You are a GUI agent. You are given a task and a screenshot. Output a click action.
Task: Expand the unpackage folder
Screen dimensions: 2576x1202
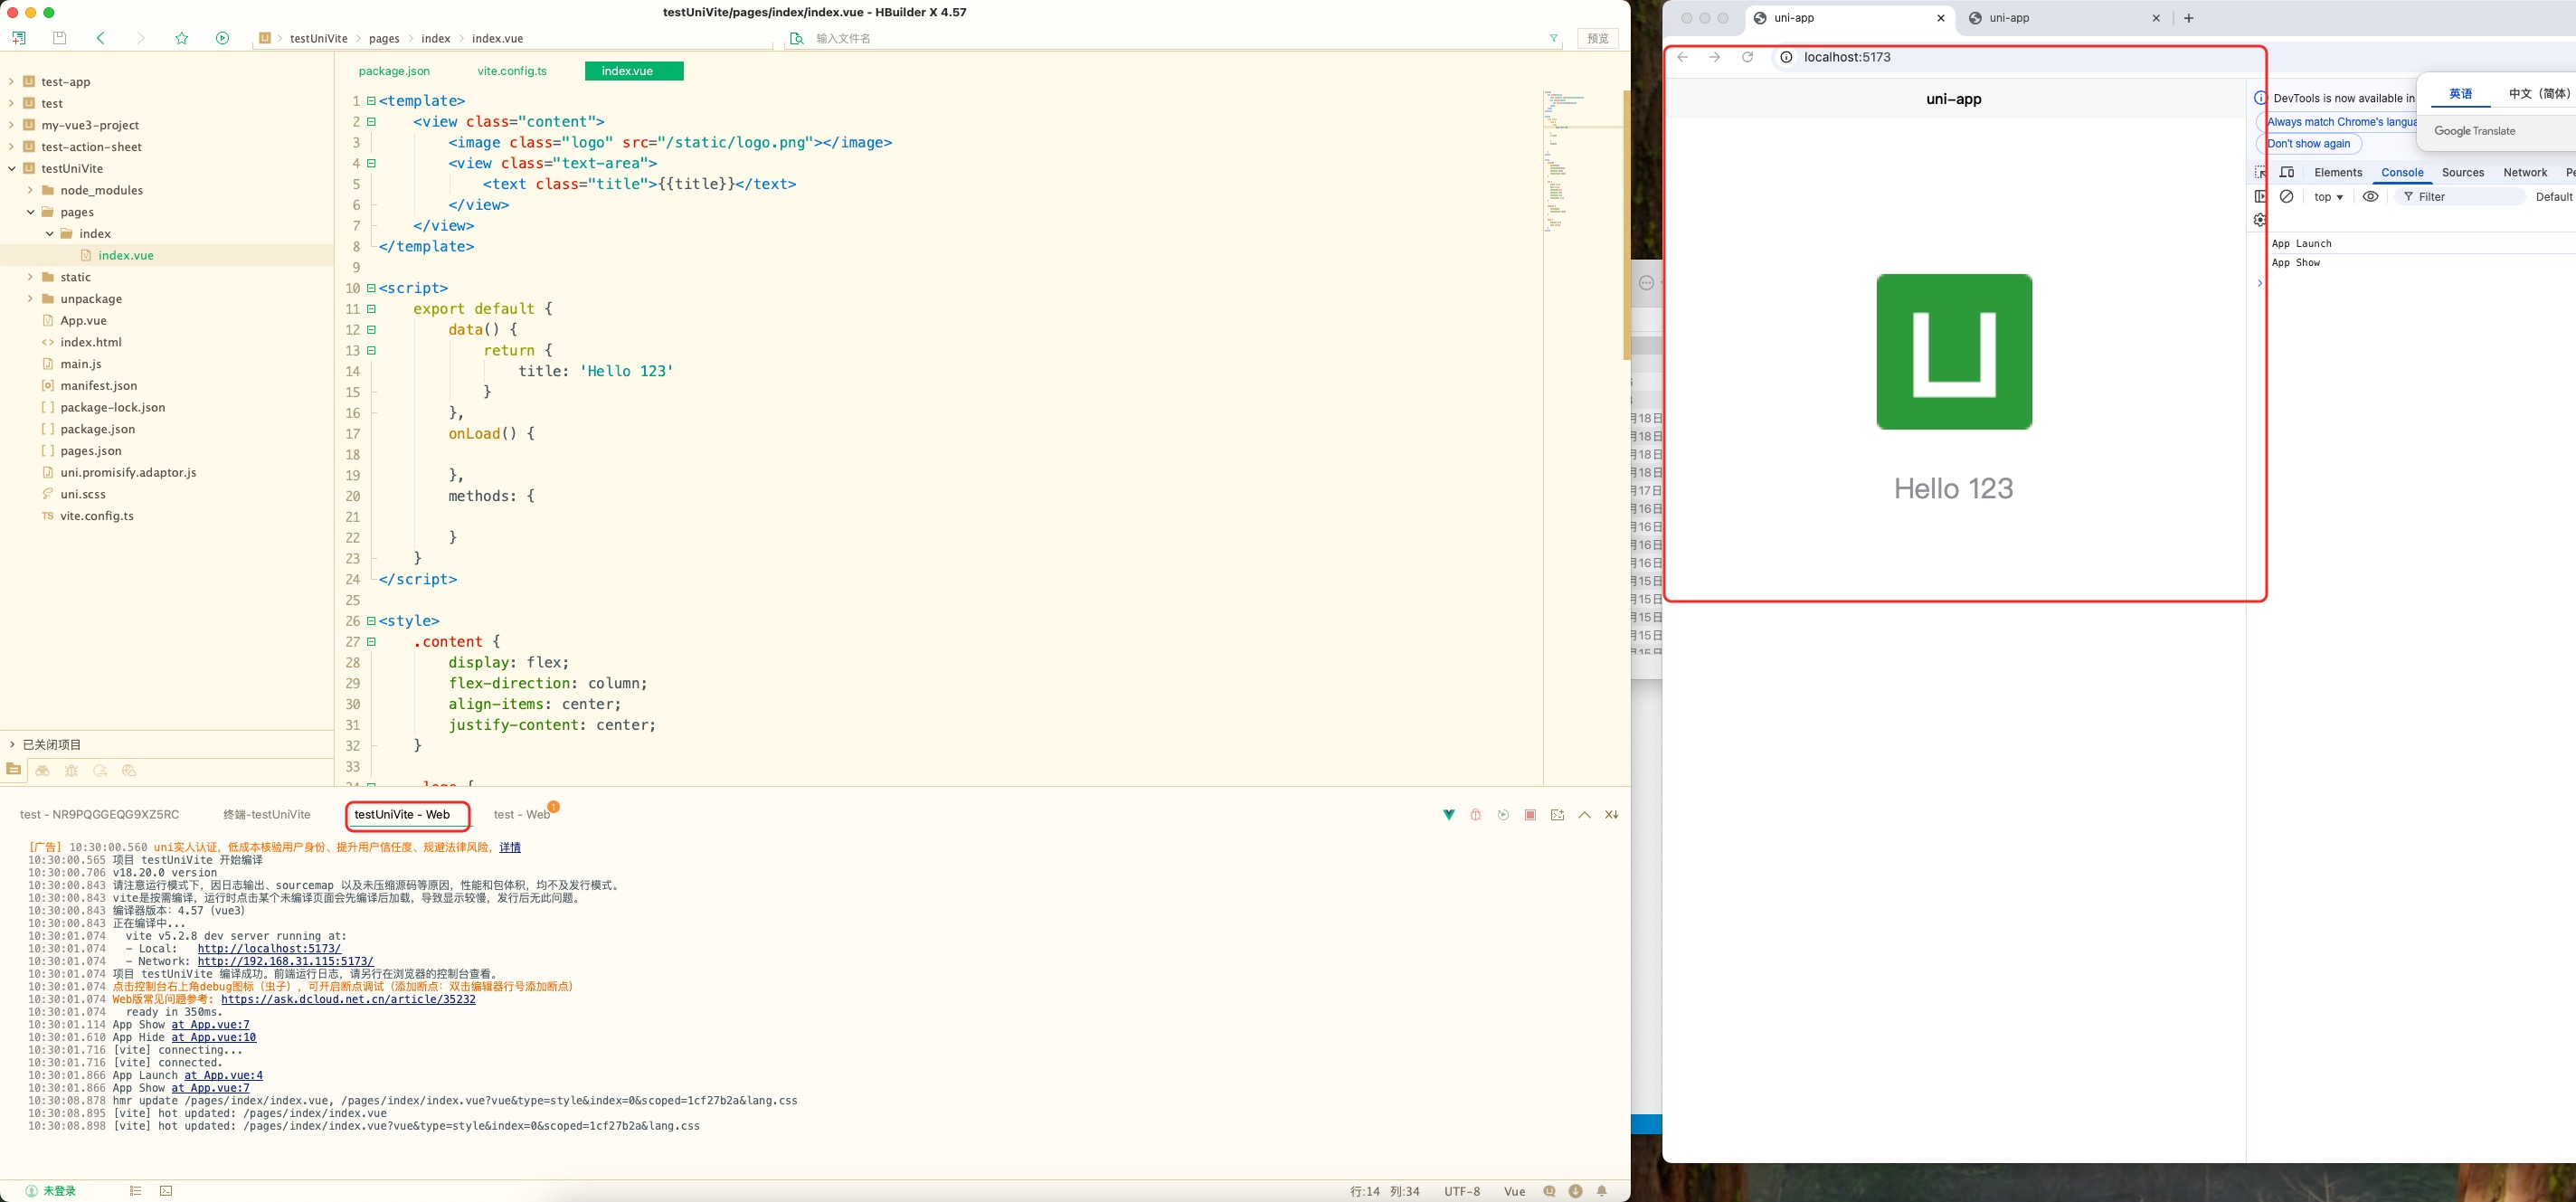pyautogui.click(x=30, y=299)
